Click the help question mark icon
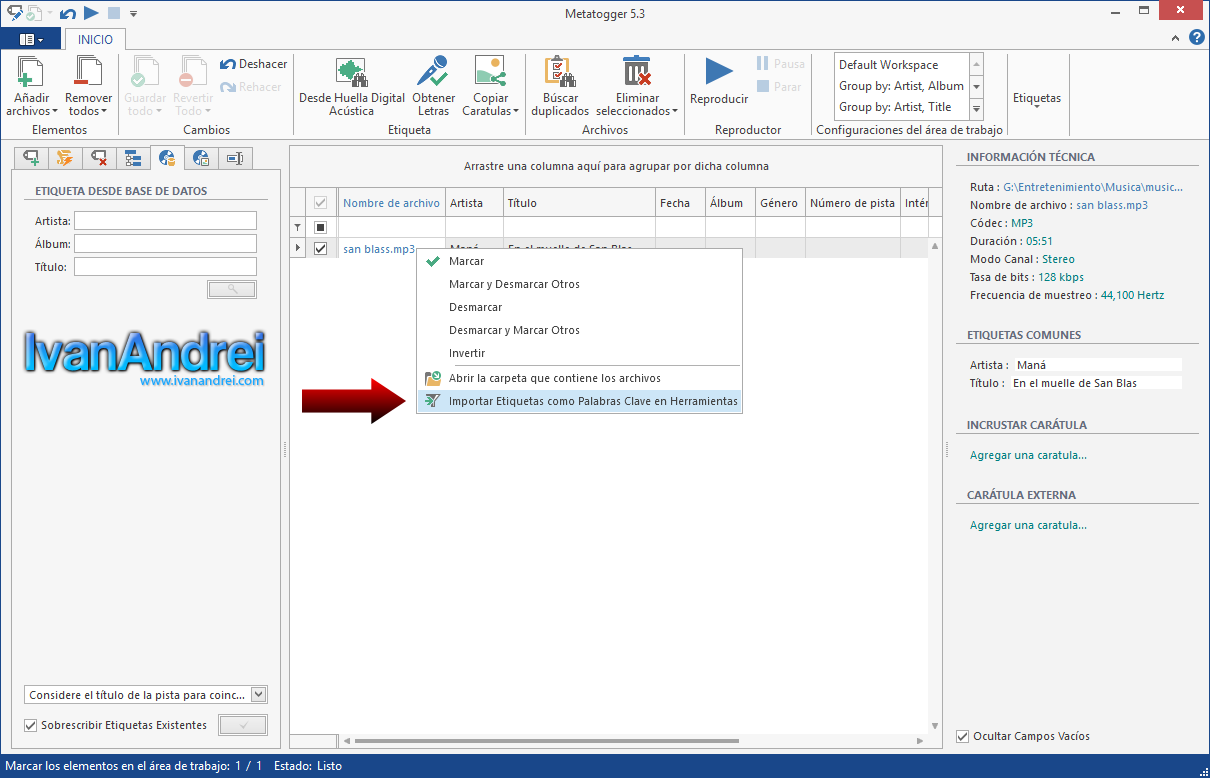1210x778 pixels. (1196, 38)
